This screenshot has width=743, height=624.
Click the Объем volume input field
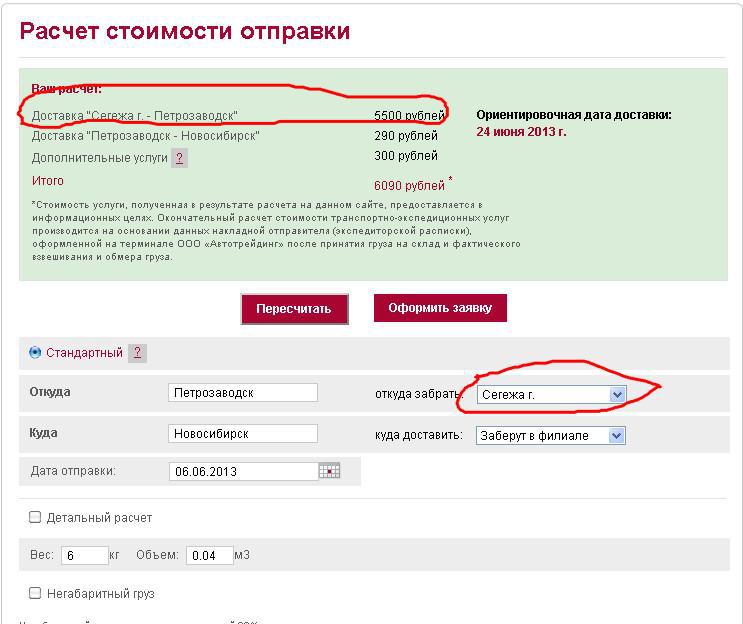209,555
